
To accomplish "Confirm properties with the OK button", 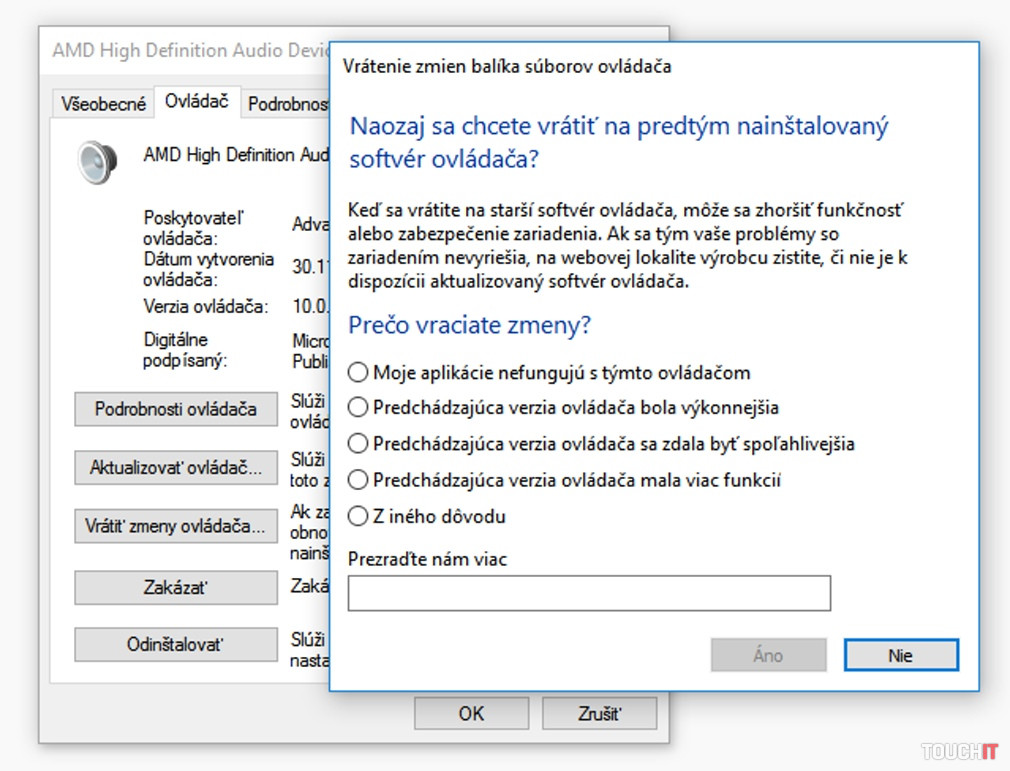I will point(471,713).
